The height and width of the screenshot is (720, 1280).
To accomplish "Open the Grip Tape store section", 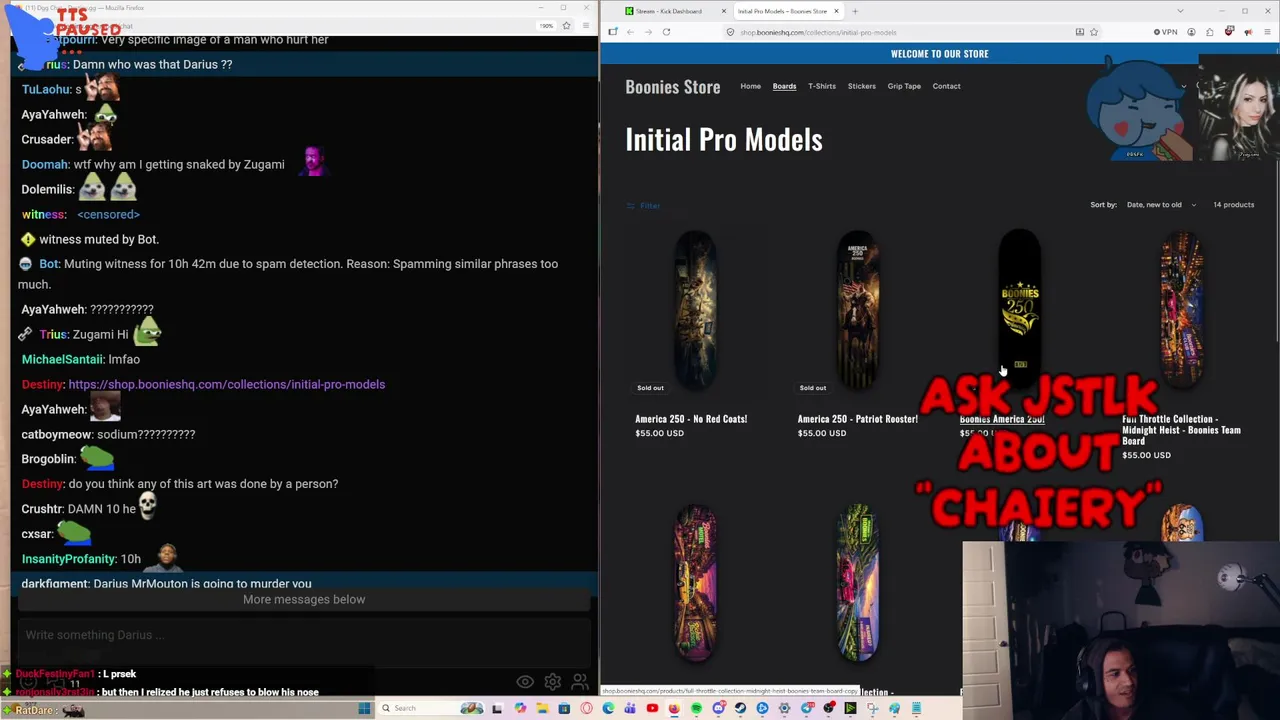I will pyautogui.click(x=904, y=86).
